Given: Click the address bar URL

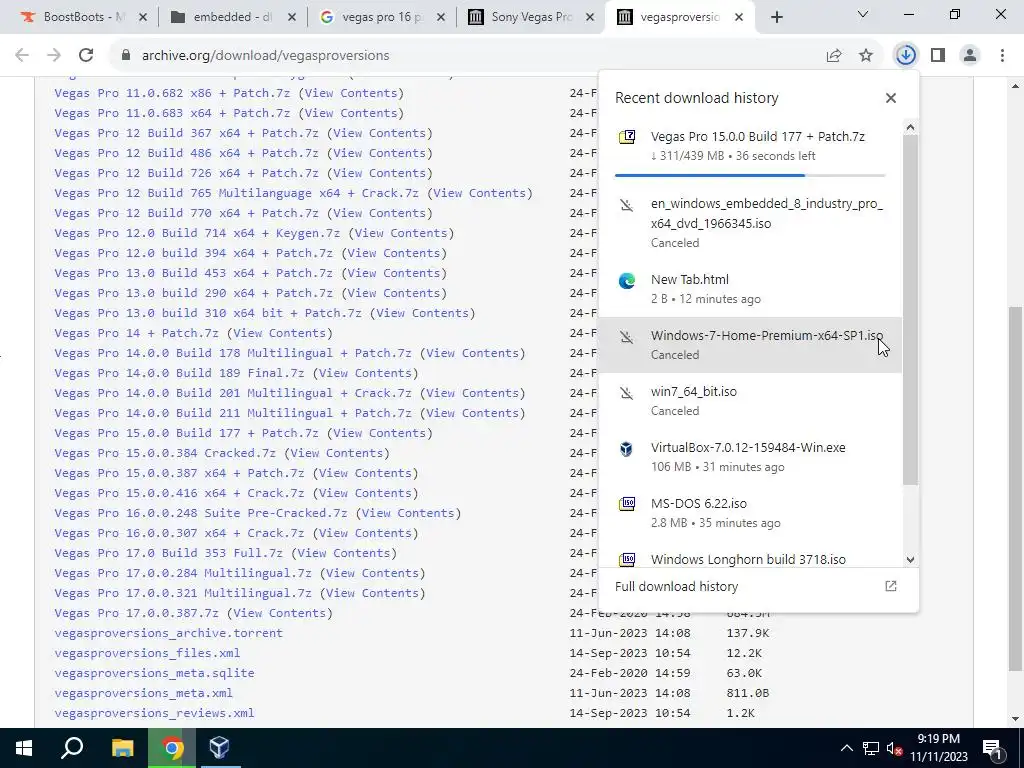Looking at the screenshot, I should pos(266,56).
